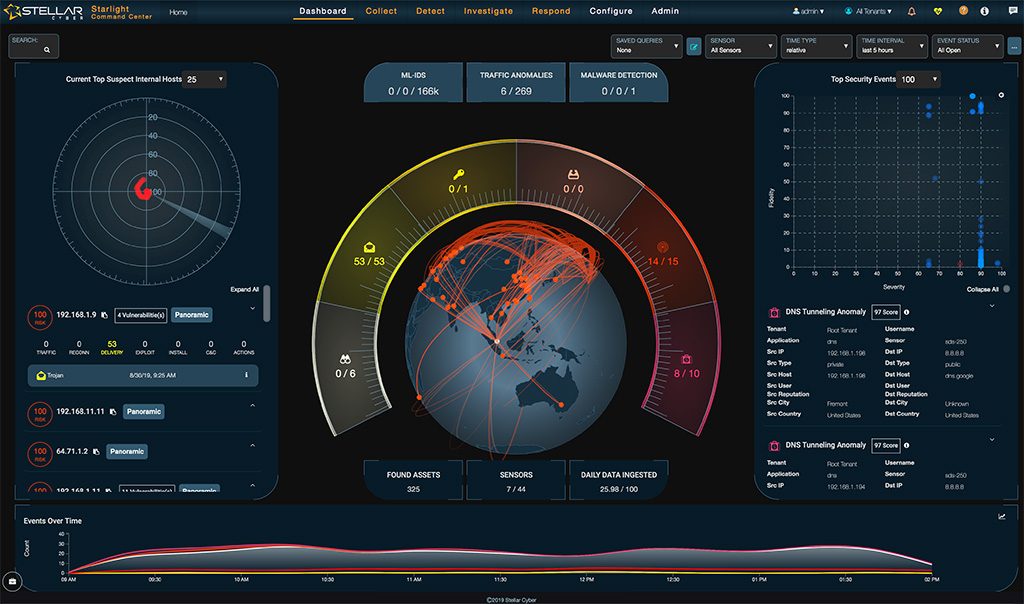1024x604 pixels.
Task: Click the heart health status icon
Action: tap(938, 11)
